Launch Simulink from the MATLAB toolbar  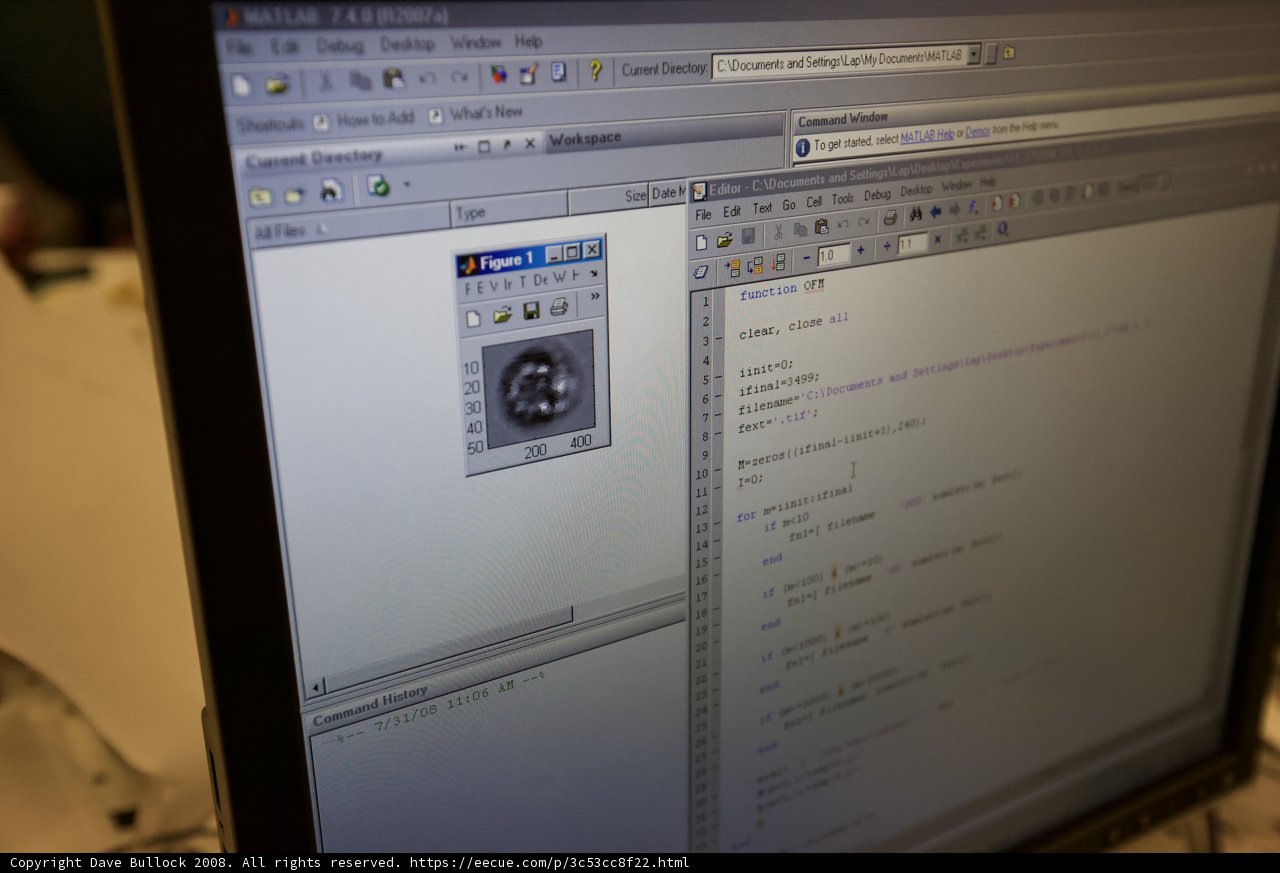(497, 74)
